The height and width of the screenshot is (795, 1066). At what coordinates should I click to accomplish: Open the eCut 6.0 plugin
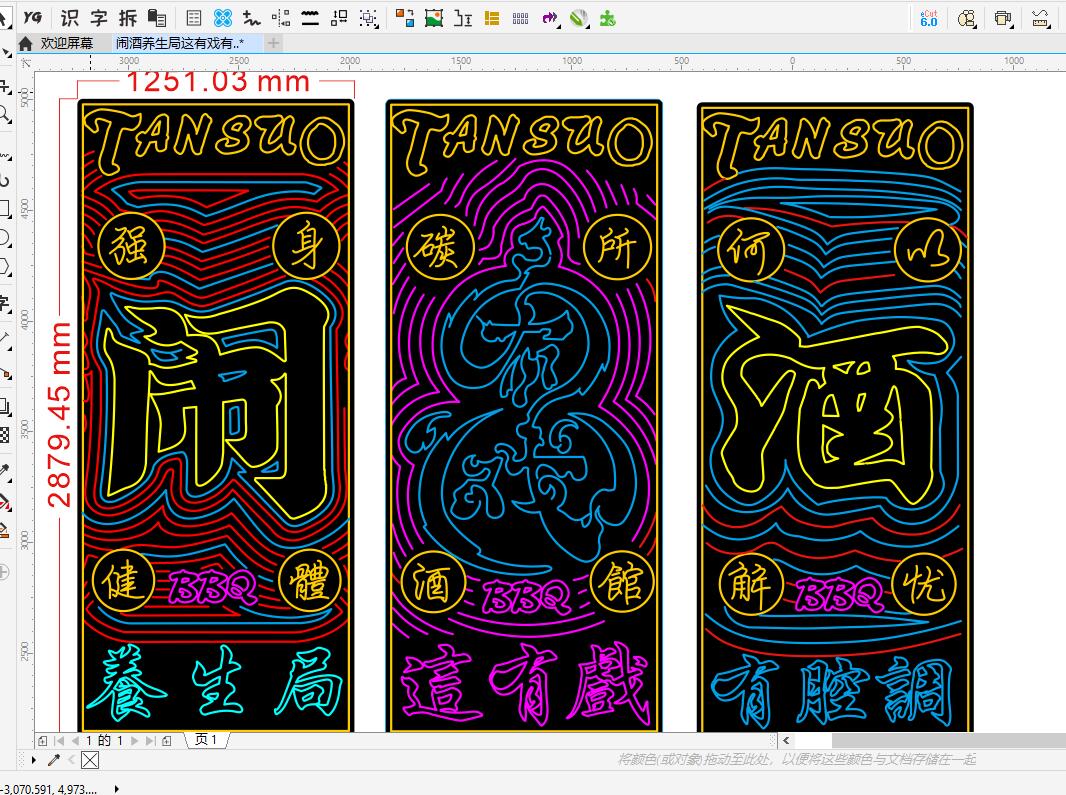click(x=929, y=18)
